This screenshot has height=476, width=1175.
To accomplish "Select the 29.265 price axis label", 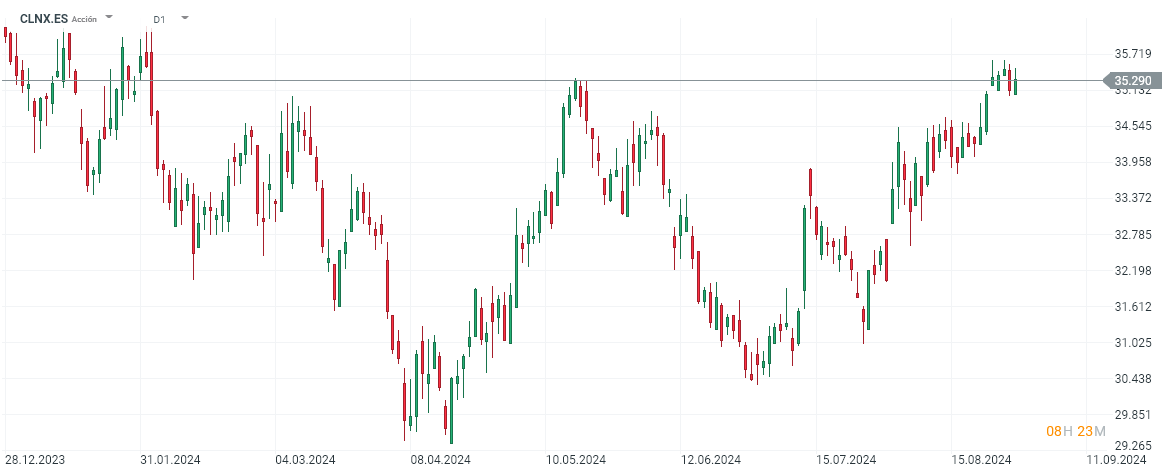I will pos(1132,447).
